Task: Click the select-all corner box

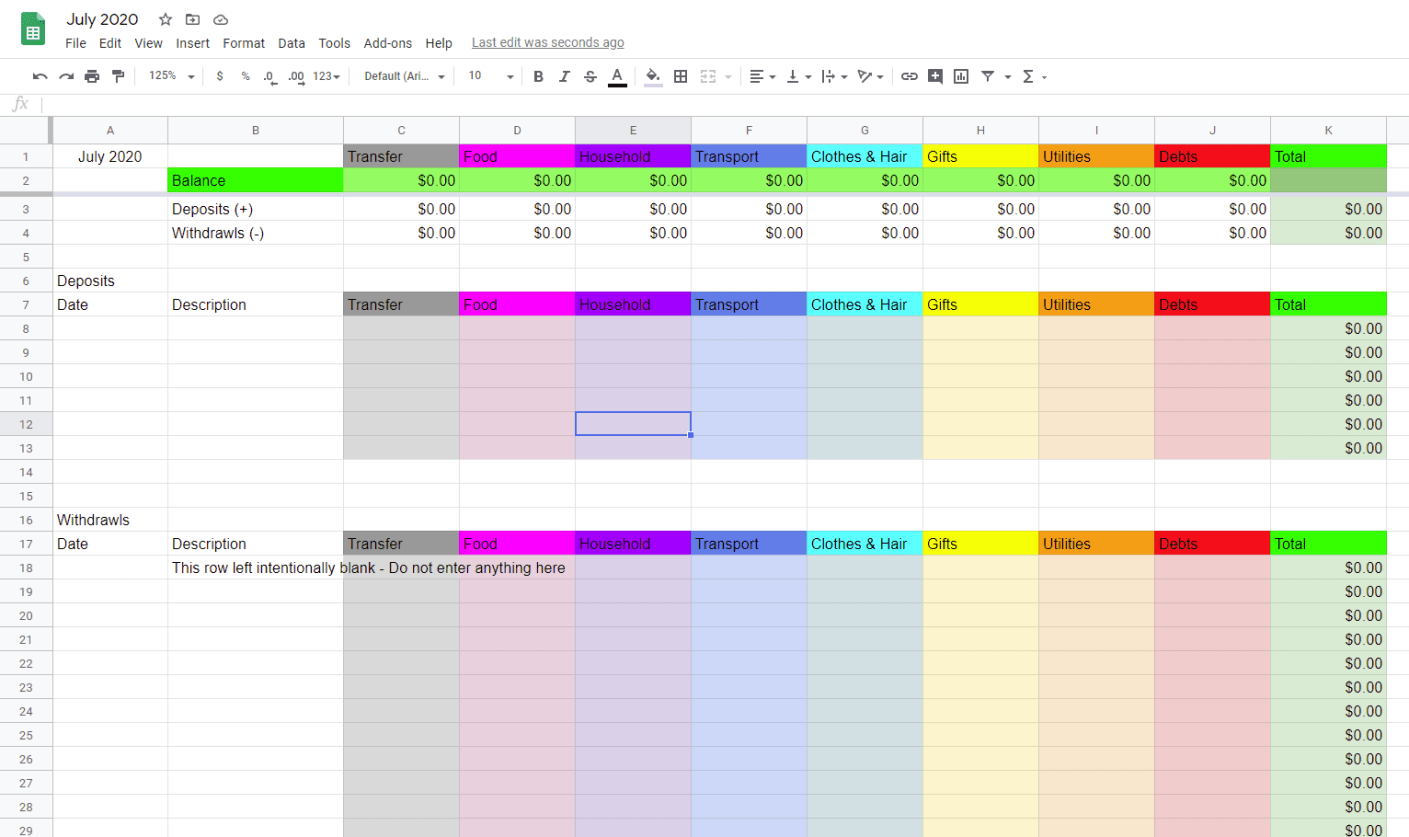Action: tap(26, 130)
